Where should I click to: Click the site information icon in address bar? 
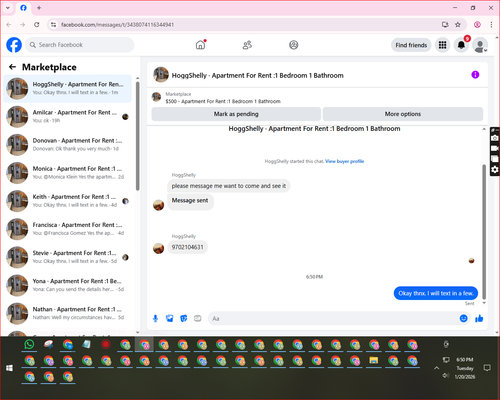pos(53,25)
